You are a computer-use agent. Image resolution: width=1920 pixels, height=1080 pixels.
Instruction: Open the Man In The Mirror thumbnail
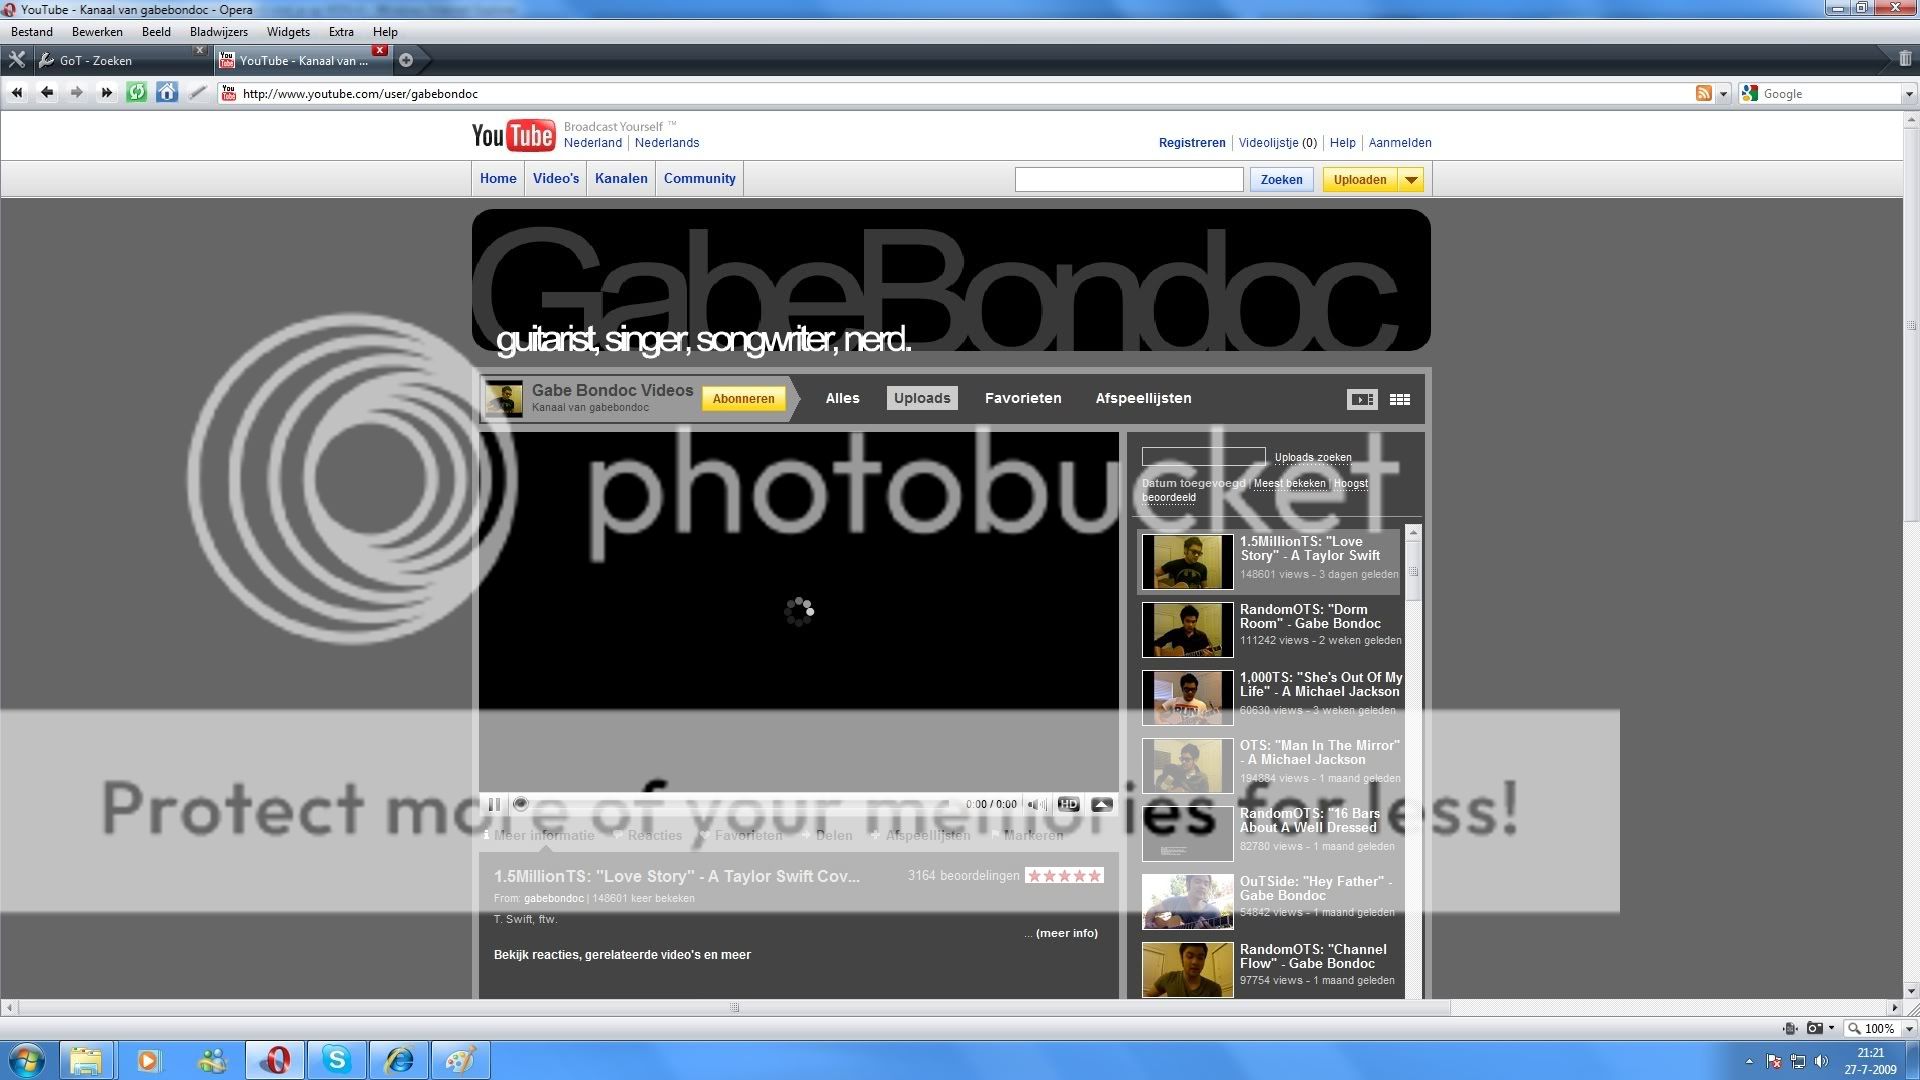click(1188, 765)
